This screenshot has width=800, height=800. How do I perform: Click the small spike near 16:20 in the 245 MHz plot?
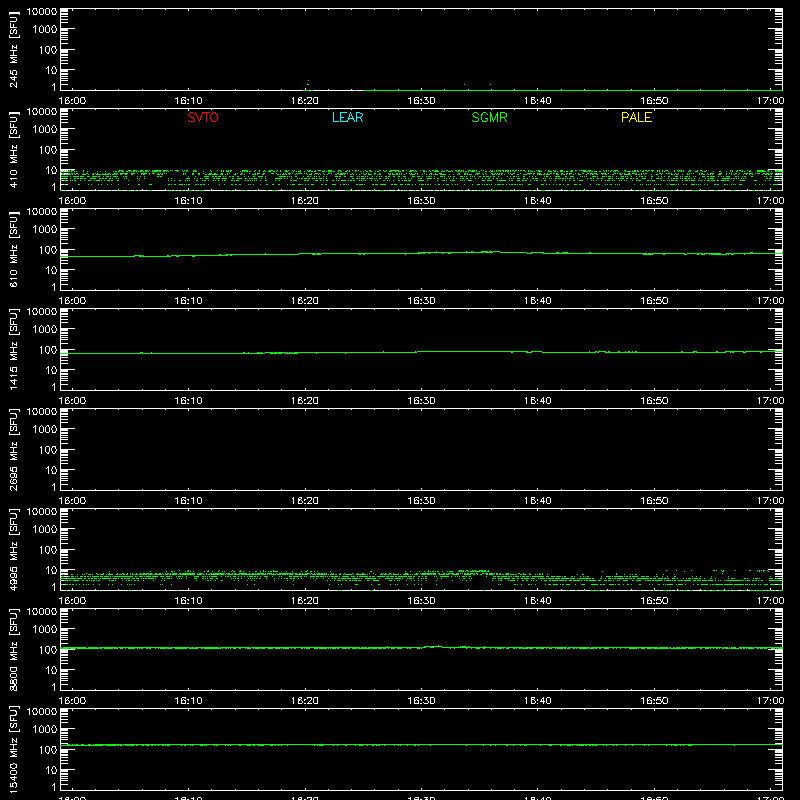pyautogui.click(x=308, y=83)
